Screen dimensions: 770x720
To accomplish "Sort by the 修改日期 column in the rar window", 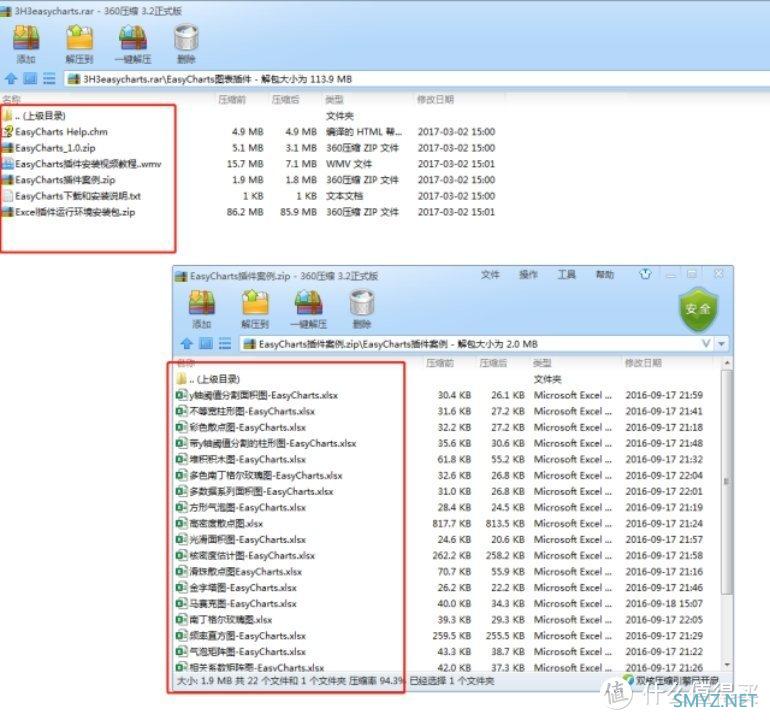I will (436, 100).
